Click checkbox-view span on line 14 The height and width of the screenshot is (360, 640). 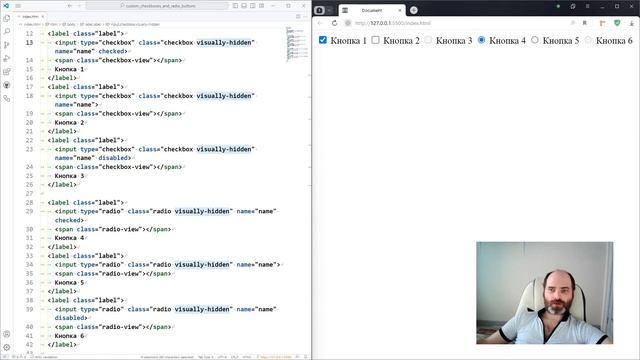(118, 60)
